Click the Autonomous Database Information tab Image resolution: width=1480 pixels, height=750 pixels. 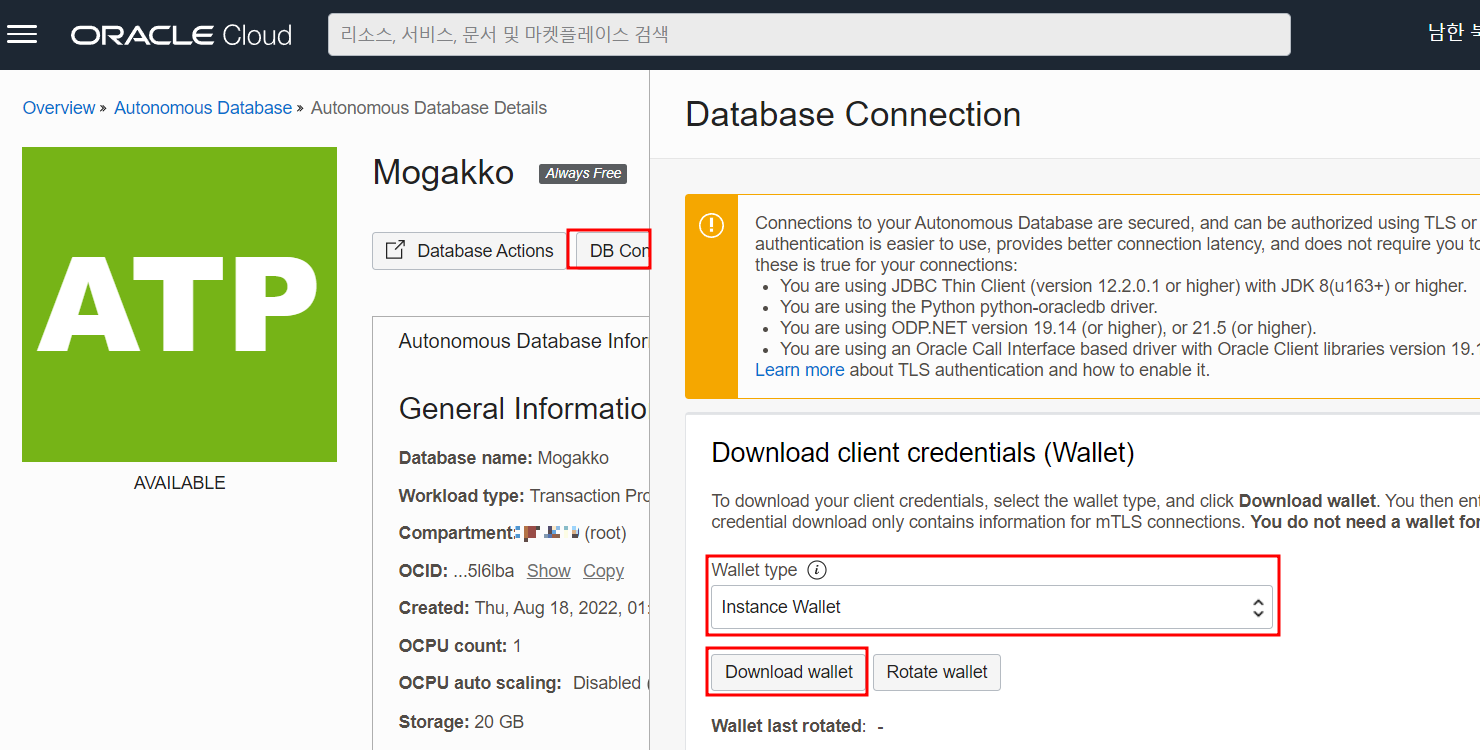524,341
